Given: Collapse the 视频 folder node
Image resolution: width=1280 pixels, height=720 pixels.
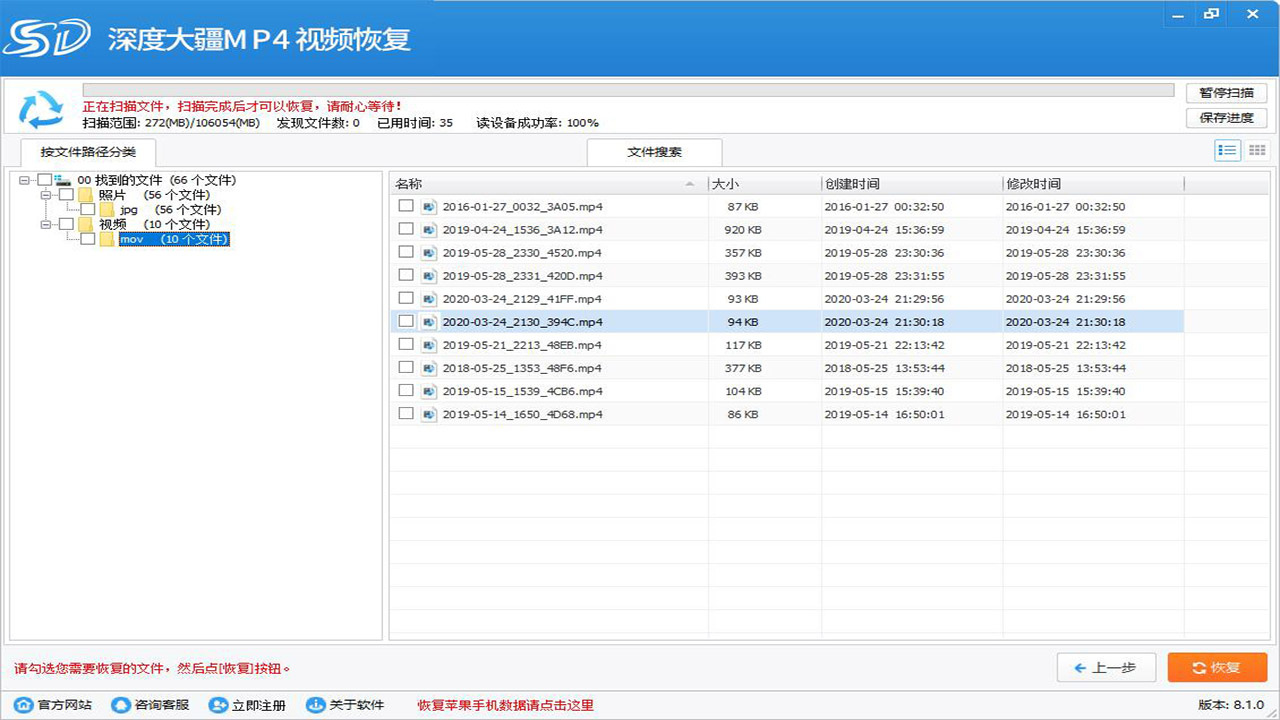Looking at the screenshot, I should coord(45,224).
